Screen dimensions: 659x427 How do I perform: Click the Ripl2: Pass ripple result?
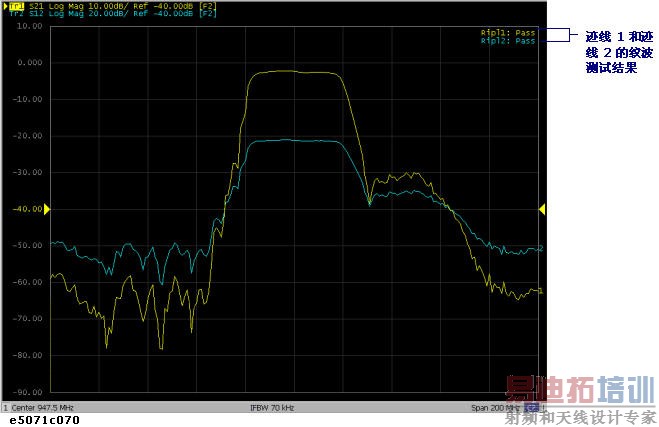click(507, 41)
